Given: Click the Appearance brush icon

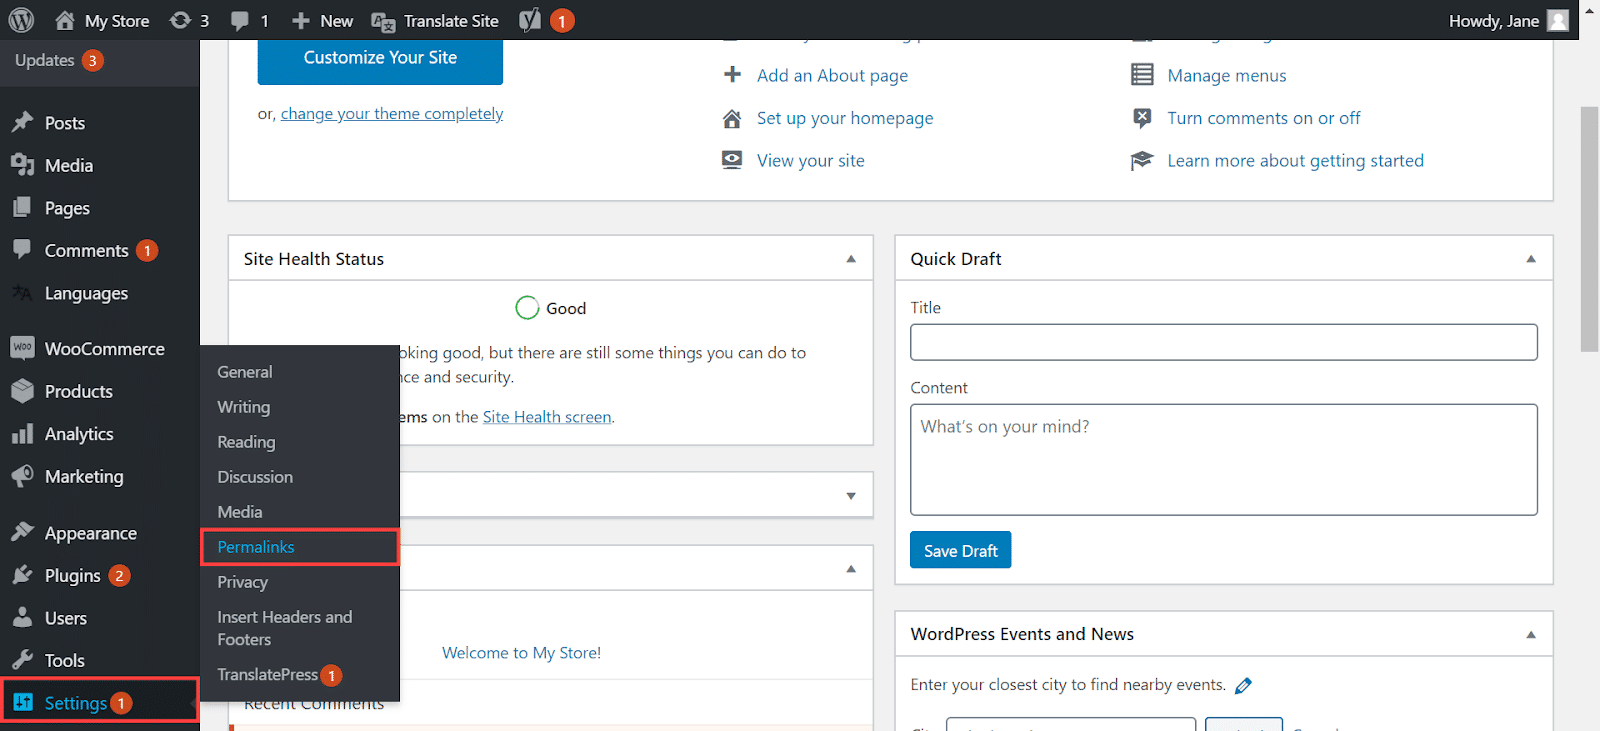Looking at the screenshot, I should coord(22,532).
